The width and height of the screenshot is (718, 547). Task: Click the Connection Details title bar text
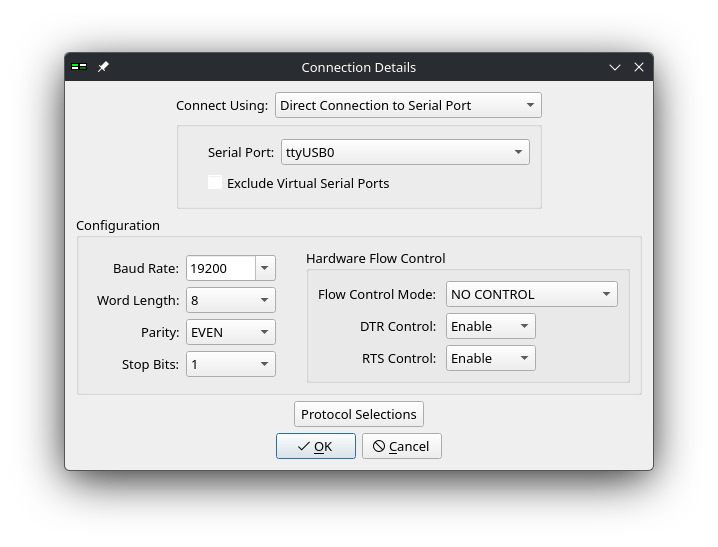[x=358, y=67]
